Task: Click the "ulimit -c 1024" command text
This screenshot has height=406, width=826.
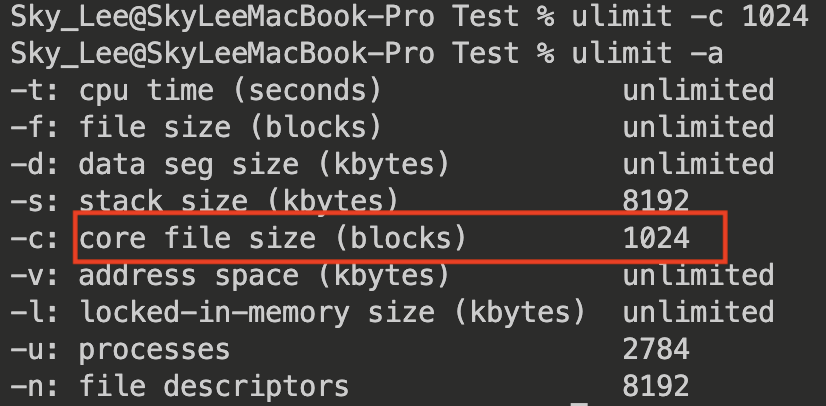Action: [x=690, y=19]
